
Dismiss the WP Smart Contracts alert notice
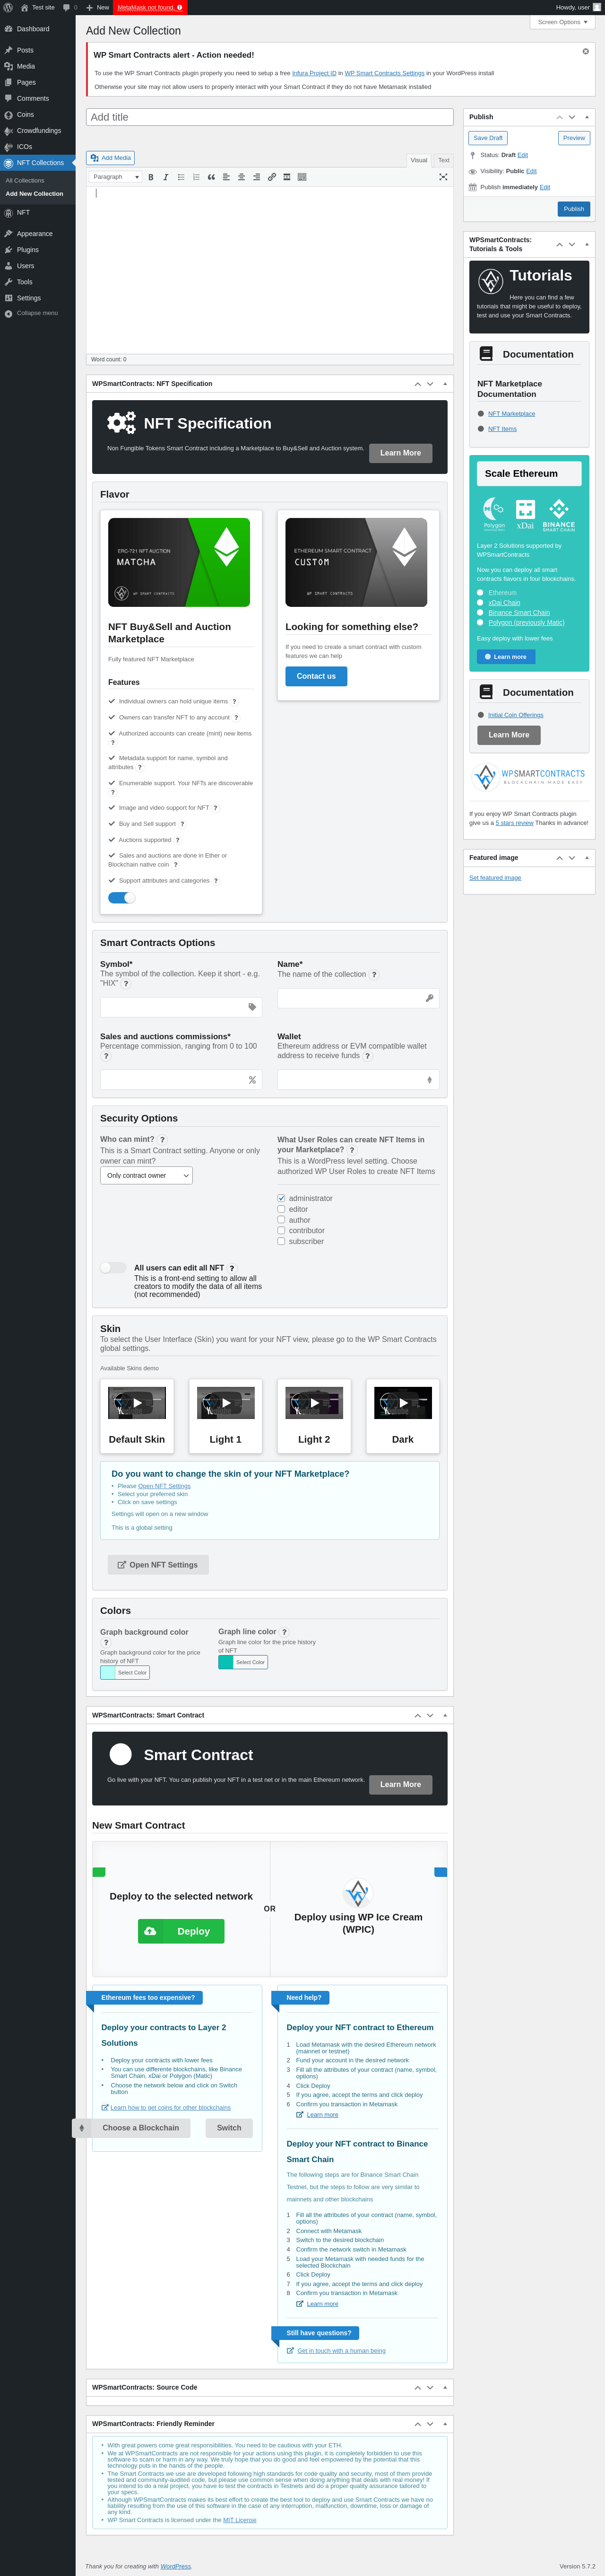[586, 51]
